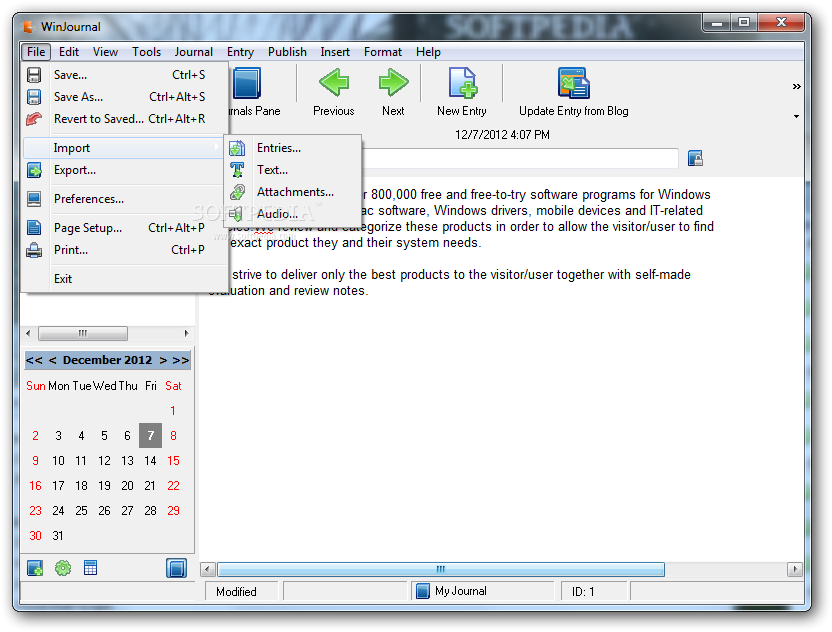This screenshot has height=632, width=832.
Task: Open the Edit menu
Action: [x=69, y=52]
